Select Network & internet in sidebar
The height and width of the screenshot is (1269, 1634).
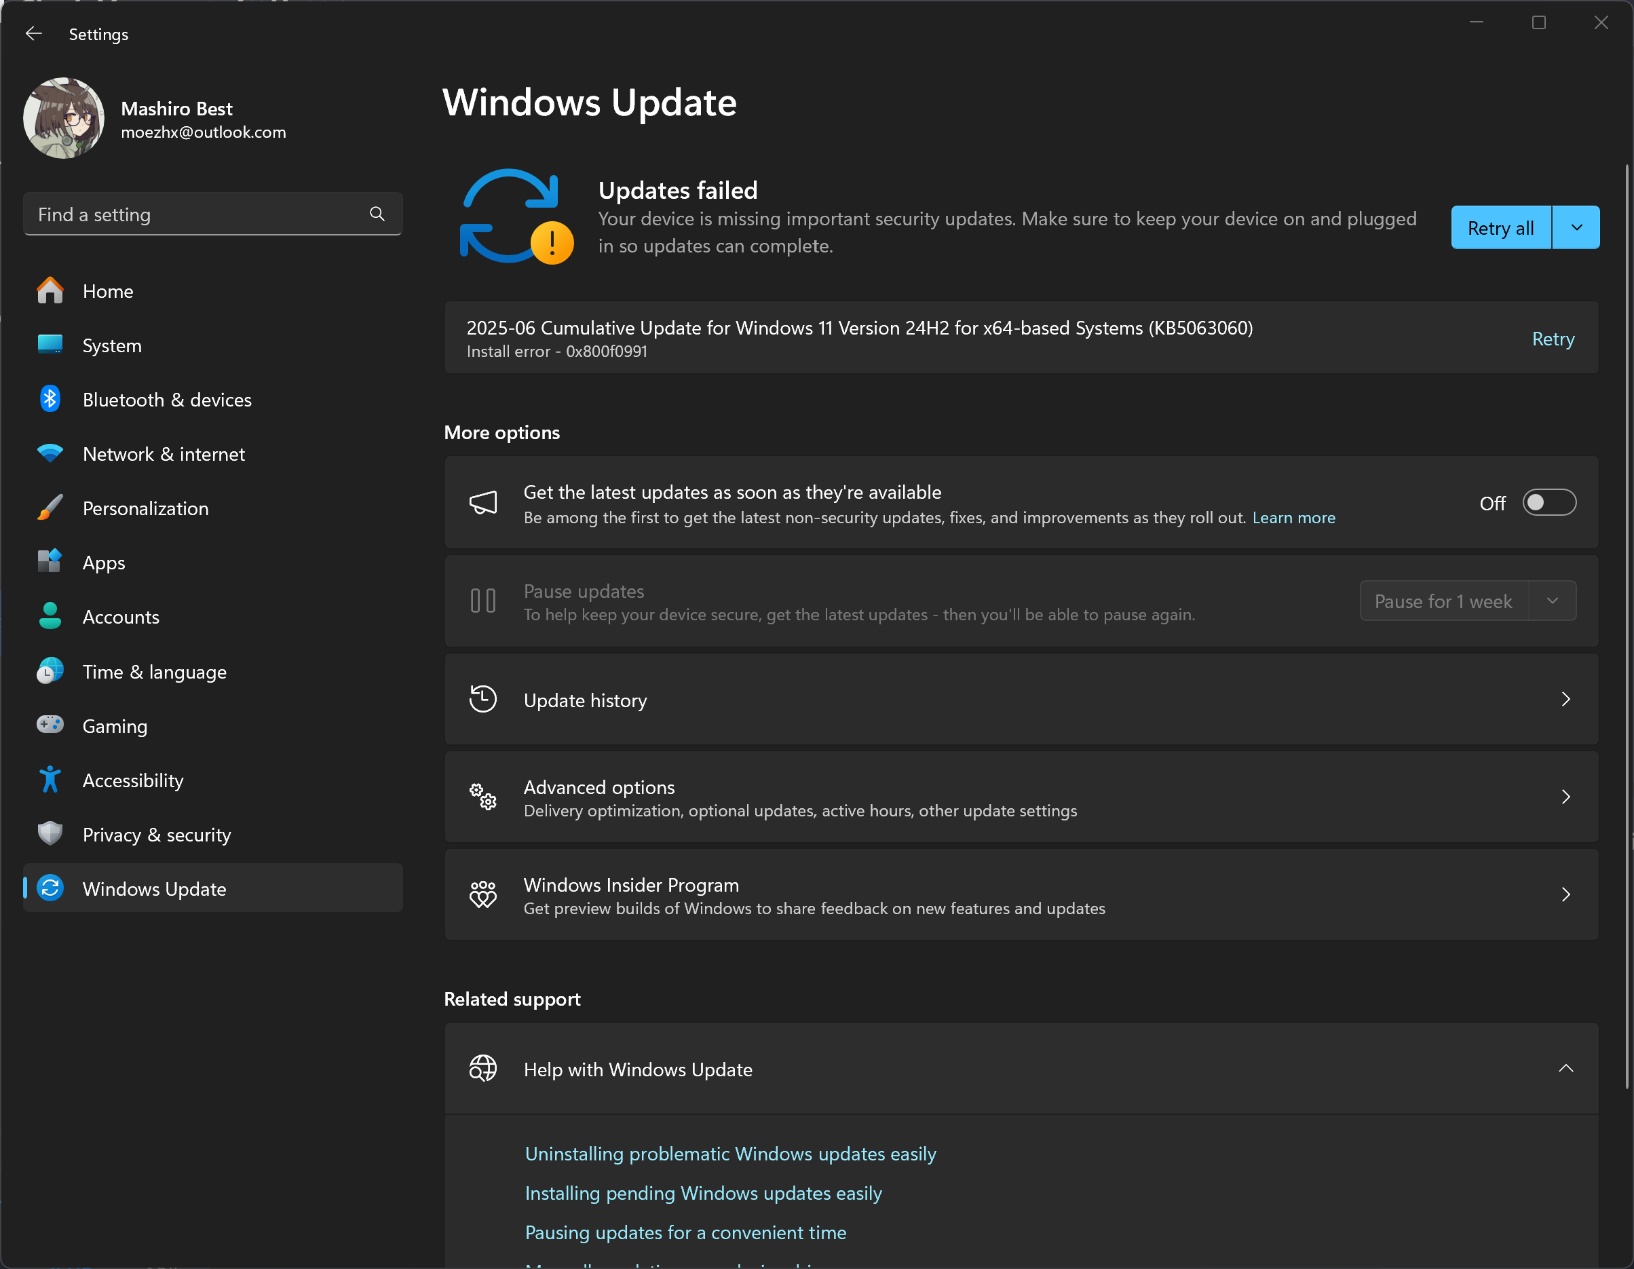click(212, 453)
